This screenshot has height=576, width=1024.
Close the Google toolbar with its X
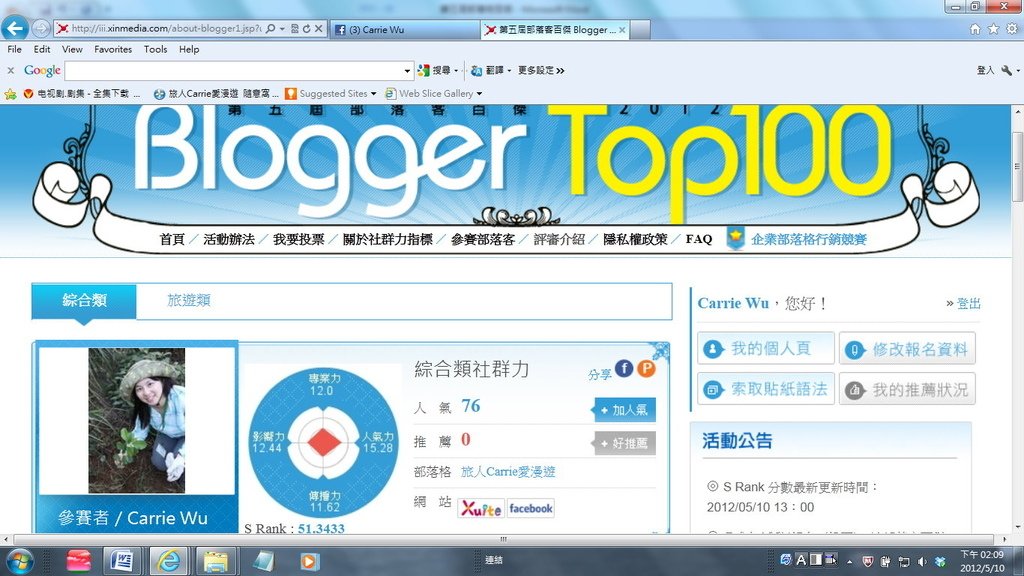10,71
